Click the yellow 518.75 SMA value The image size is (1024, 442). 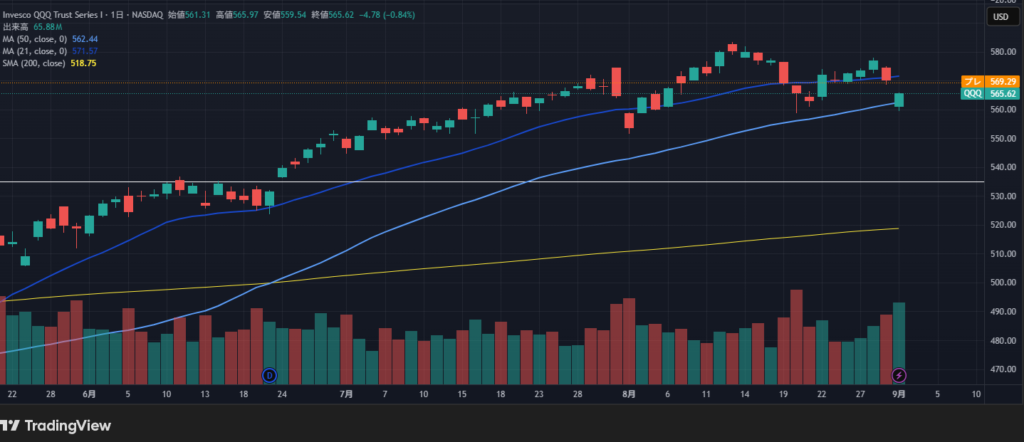click(x=84, y=63)
